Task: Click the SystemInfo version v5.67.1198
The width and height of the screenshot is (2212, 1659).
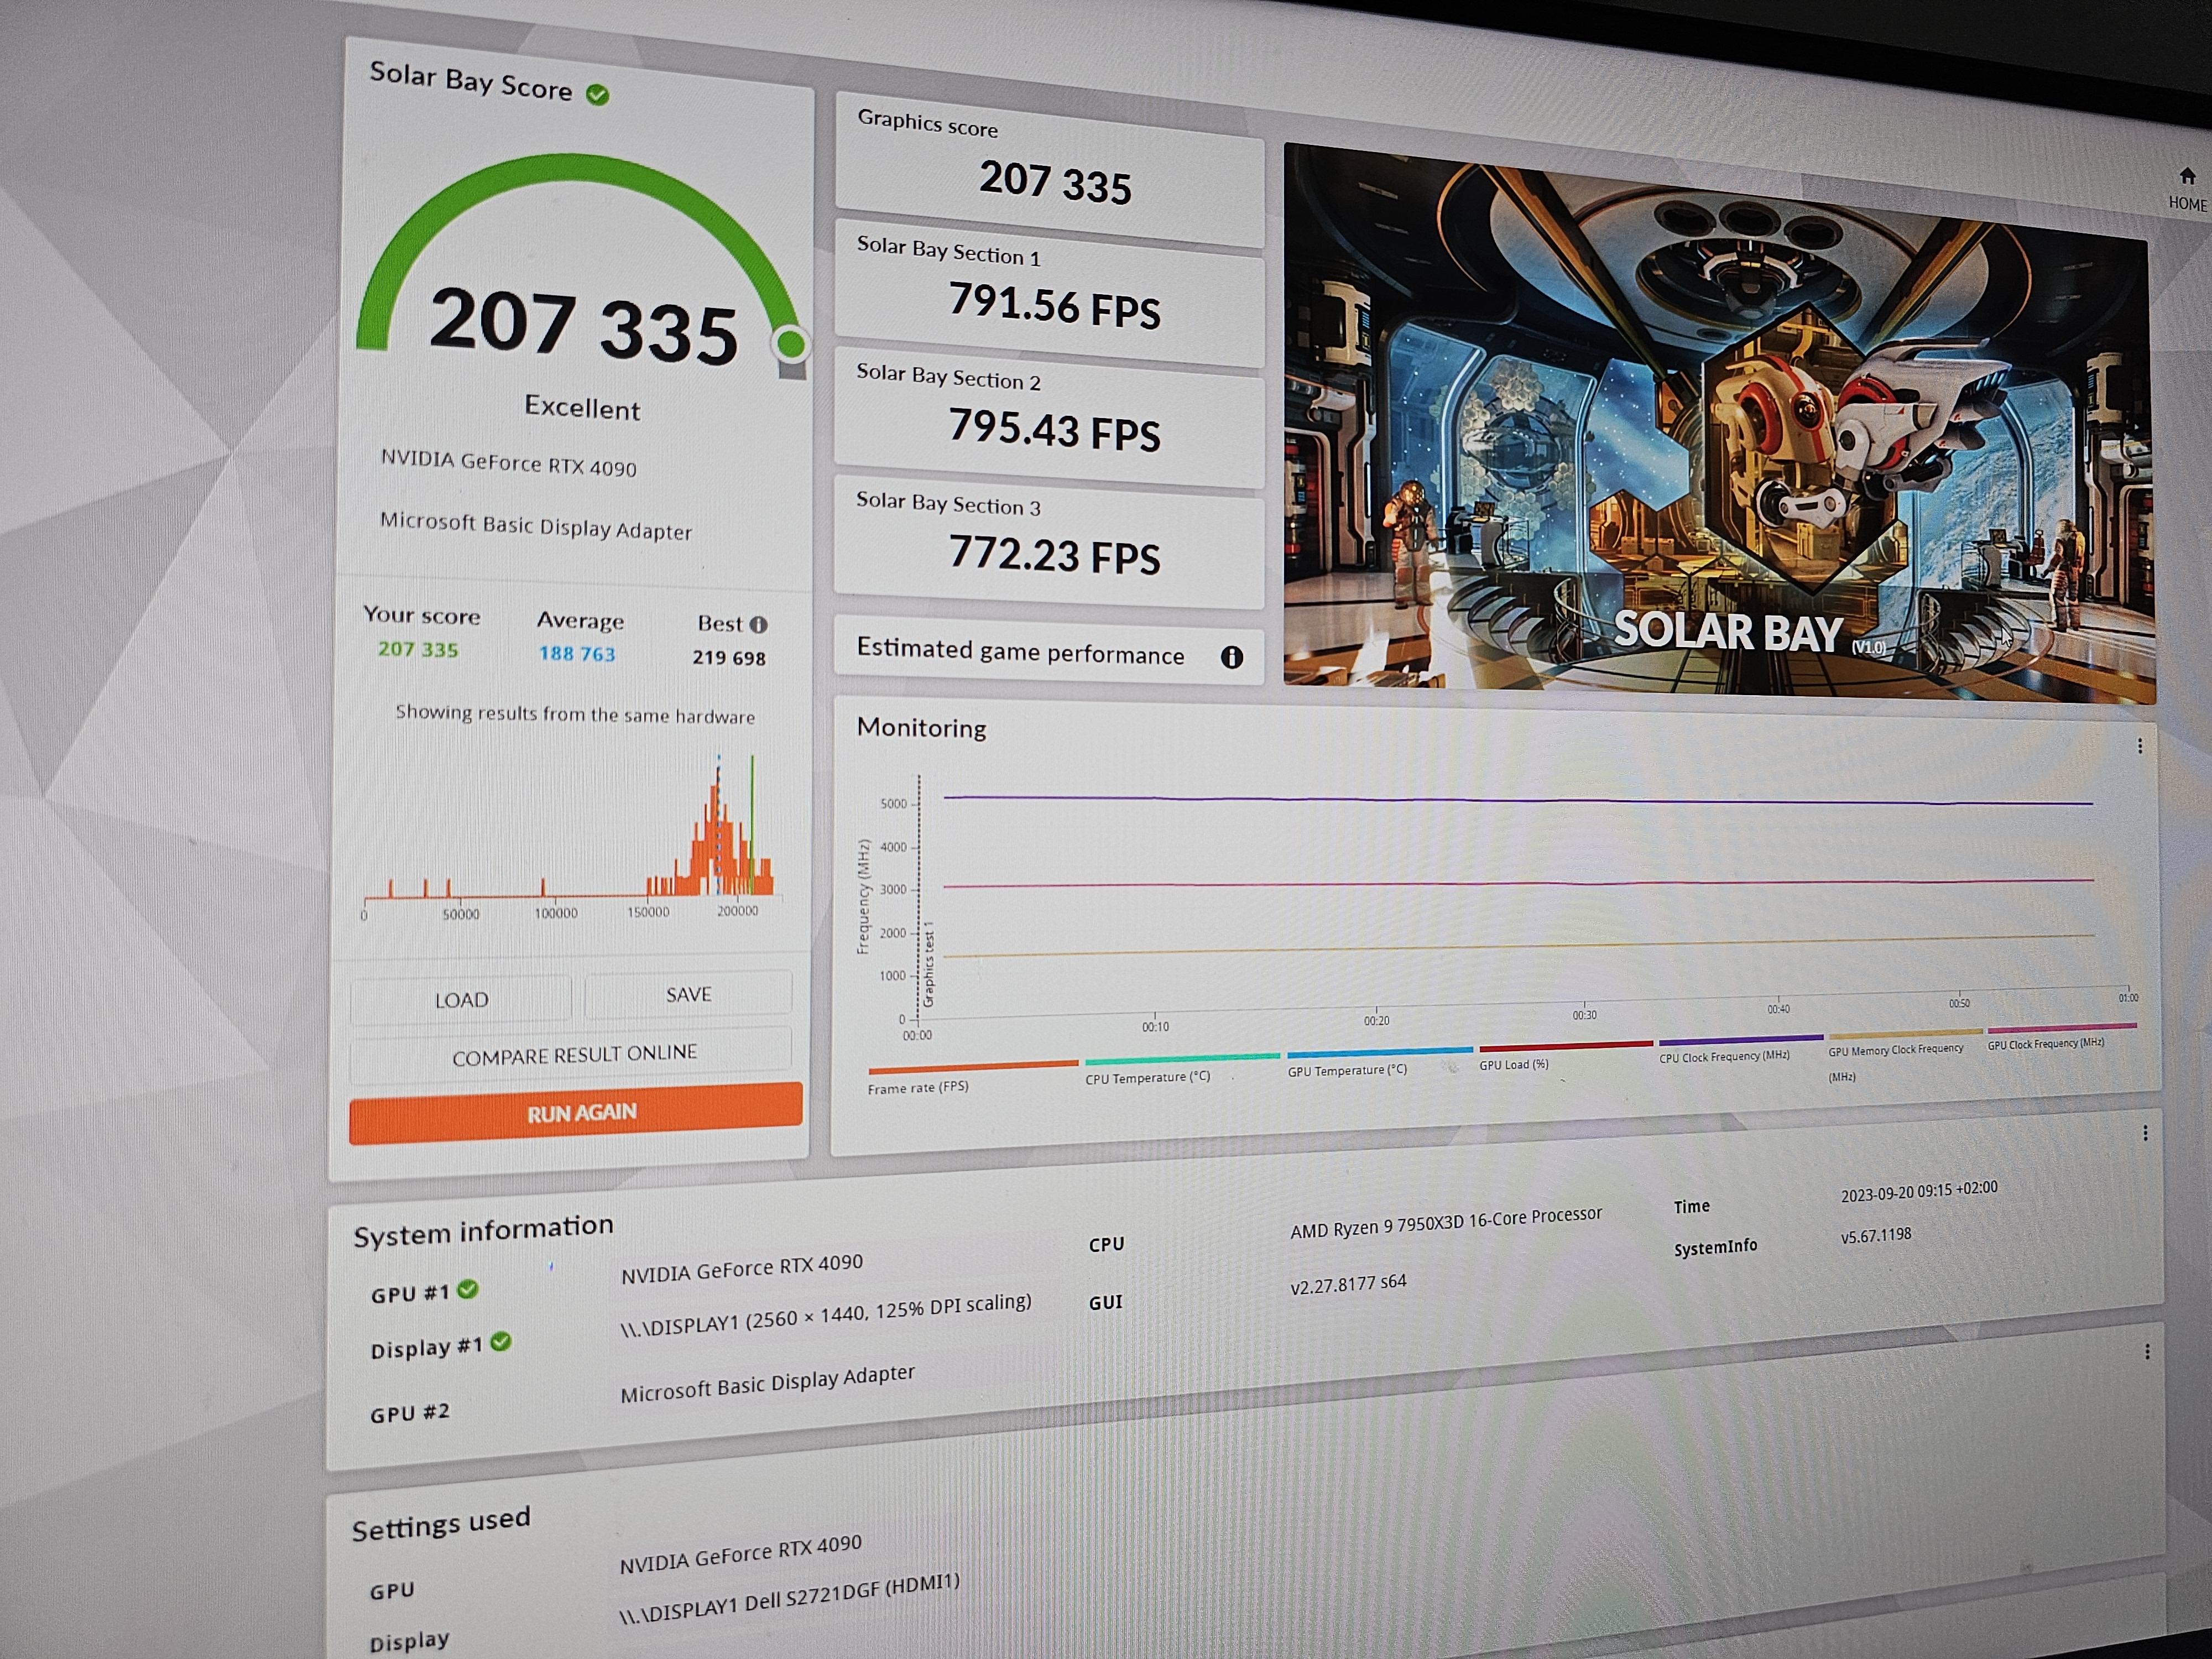Action: 1876,1235
